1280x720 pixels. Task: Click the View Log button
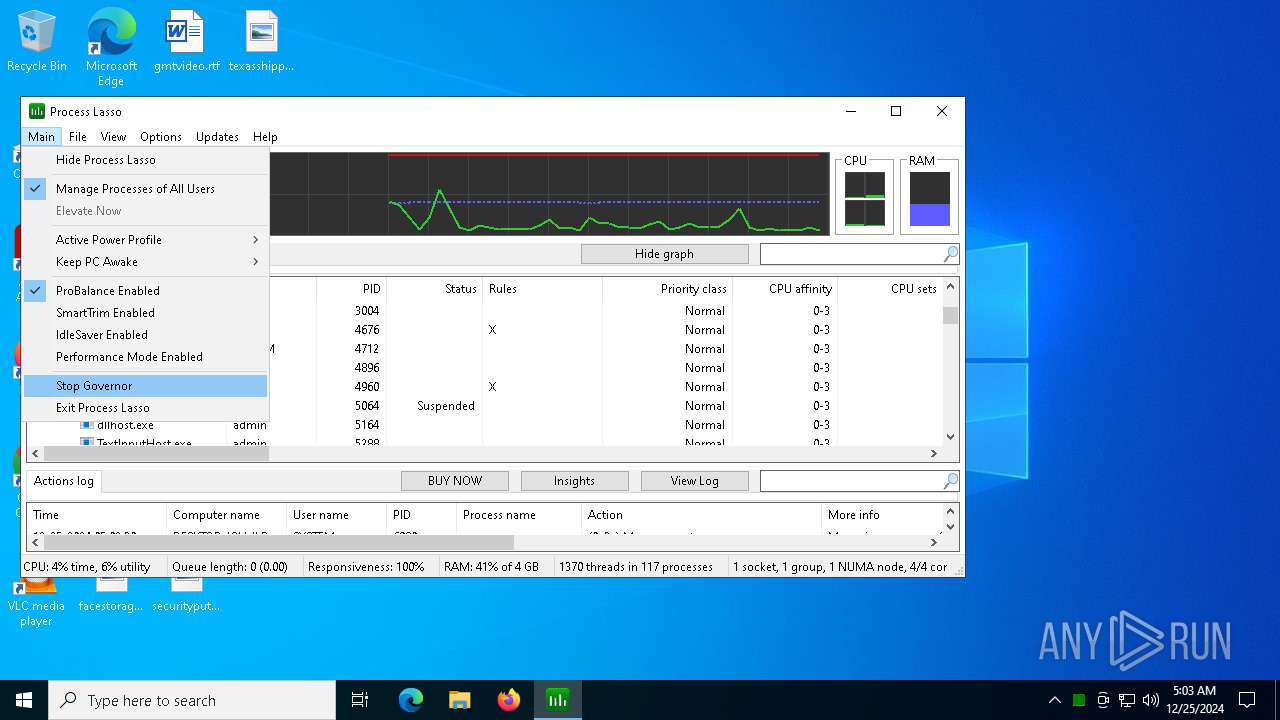point(694,481)
